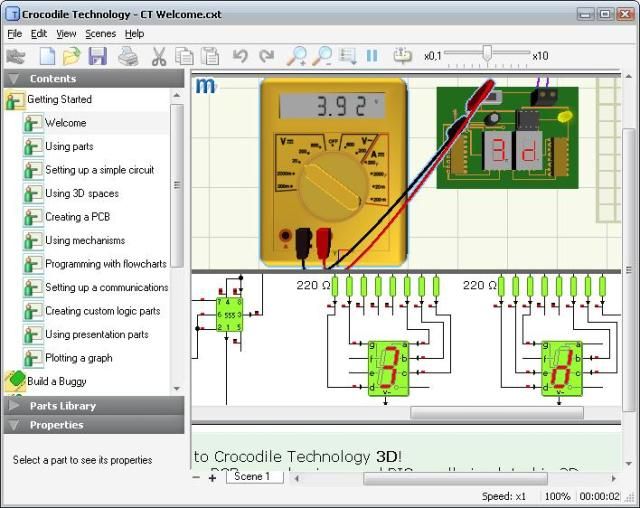The height and width of the screenshot is (508, 640).
Task: Redo the last action
Action: coord(266,55)
